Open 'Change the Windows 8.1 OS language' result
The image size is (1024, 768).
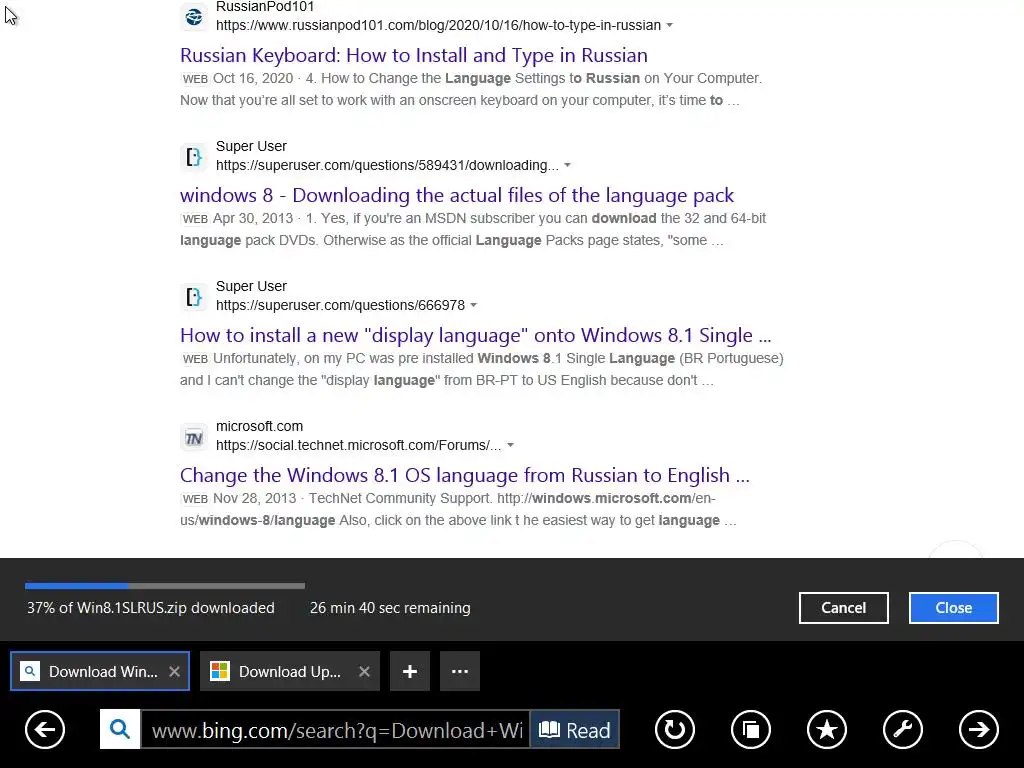(465, 475)
